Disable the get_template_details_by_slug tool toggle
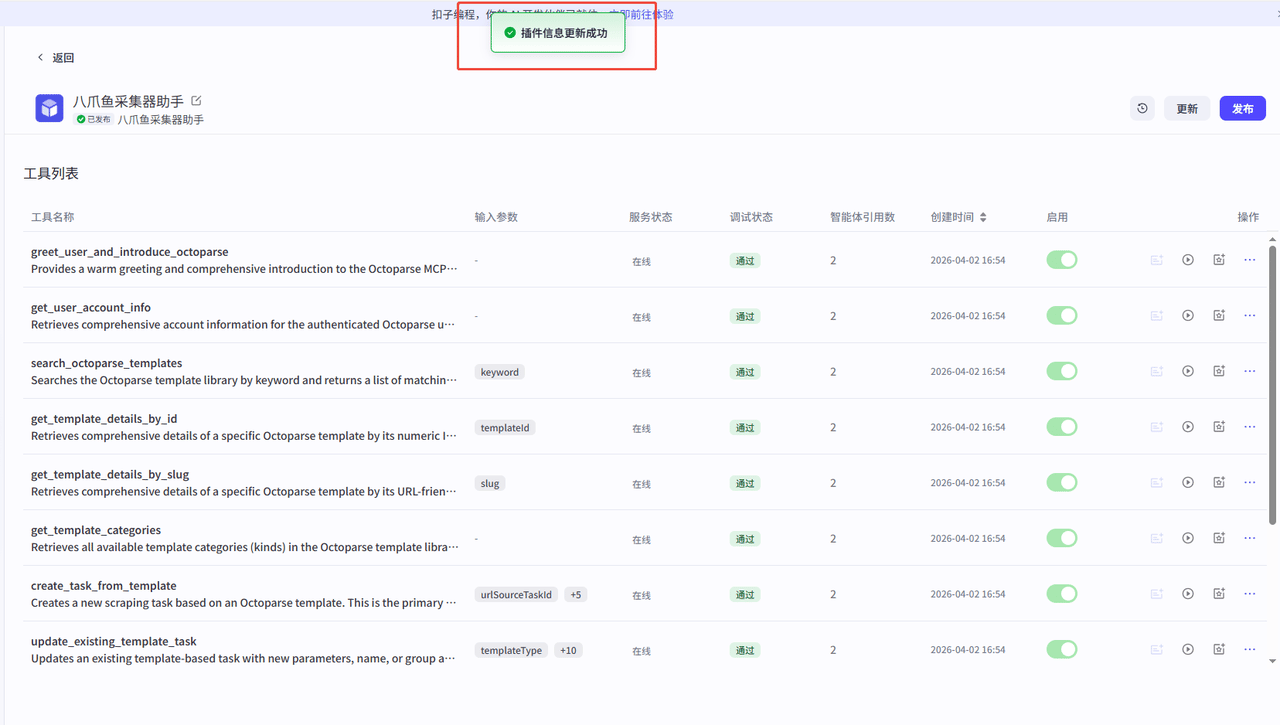Image resolution: width=1280 pixels, height=725 pixels. point(1062,483)
